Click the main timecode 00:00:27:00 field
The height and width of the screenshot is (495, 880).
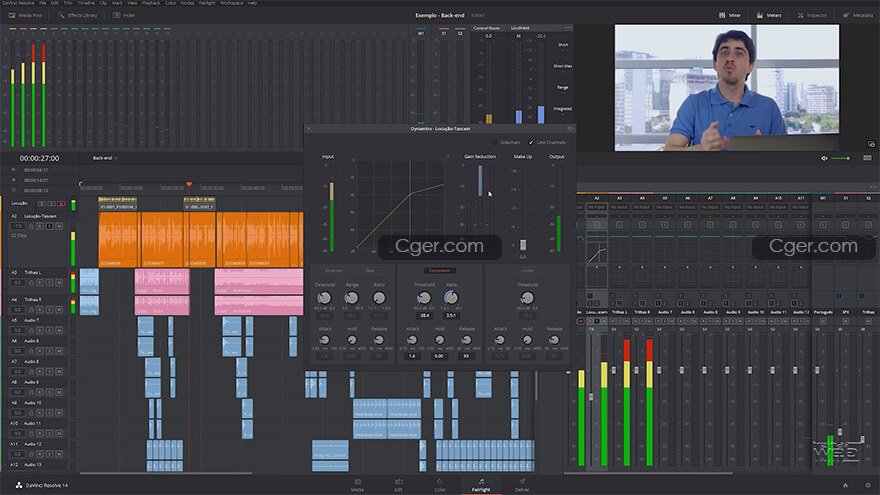[x=39, y=158]
